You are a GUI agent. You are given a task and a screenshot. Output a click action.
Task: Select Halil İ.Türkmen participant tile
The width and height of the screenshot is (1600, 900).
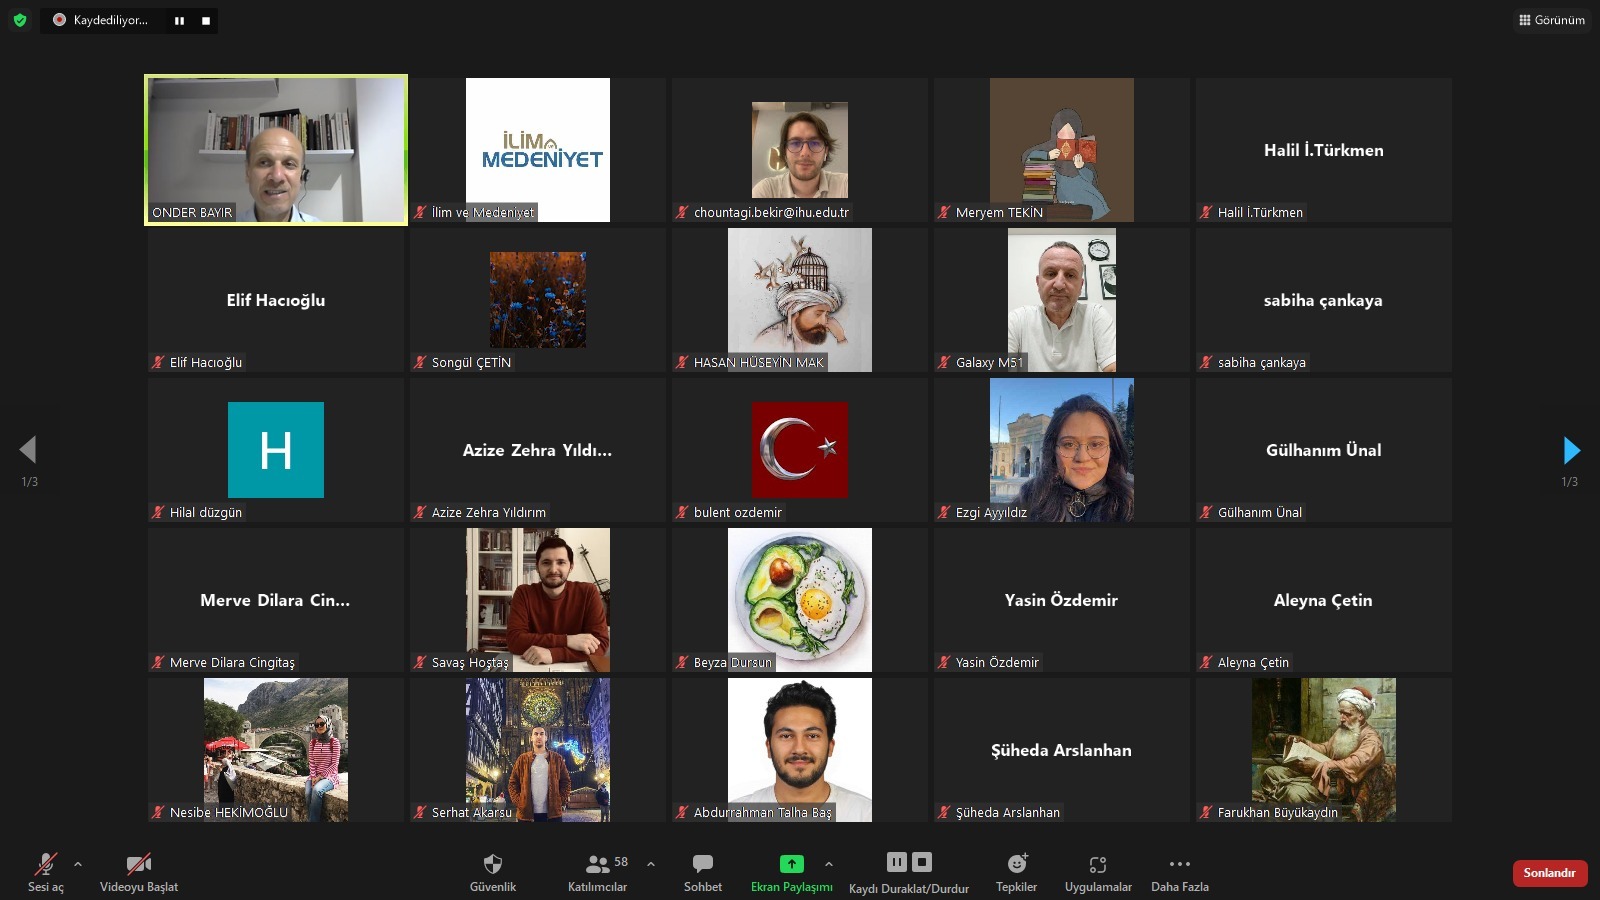[x=1324, y=150]
